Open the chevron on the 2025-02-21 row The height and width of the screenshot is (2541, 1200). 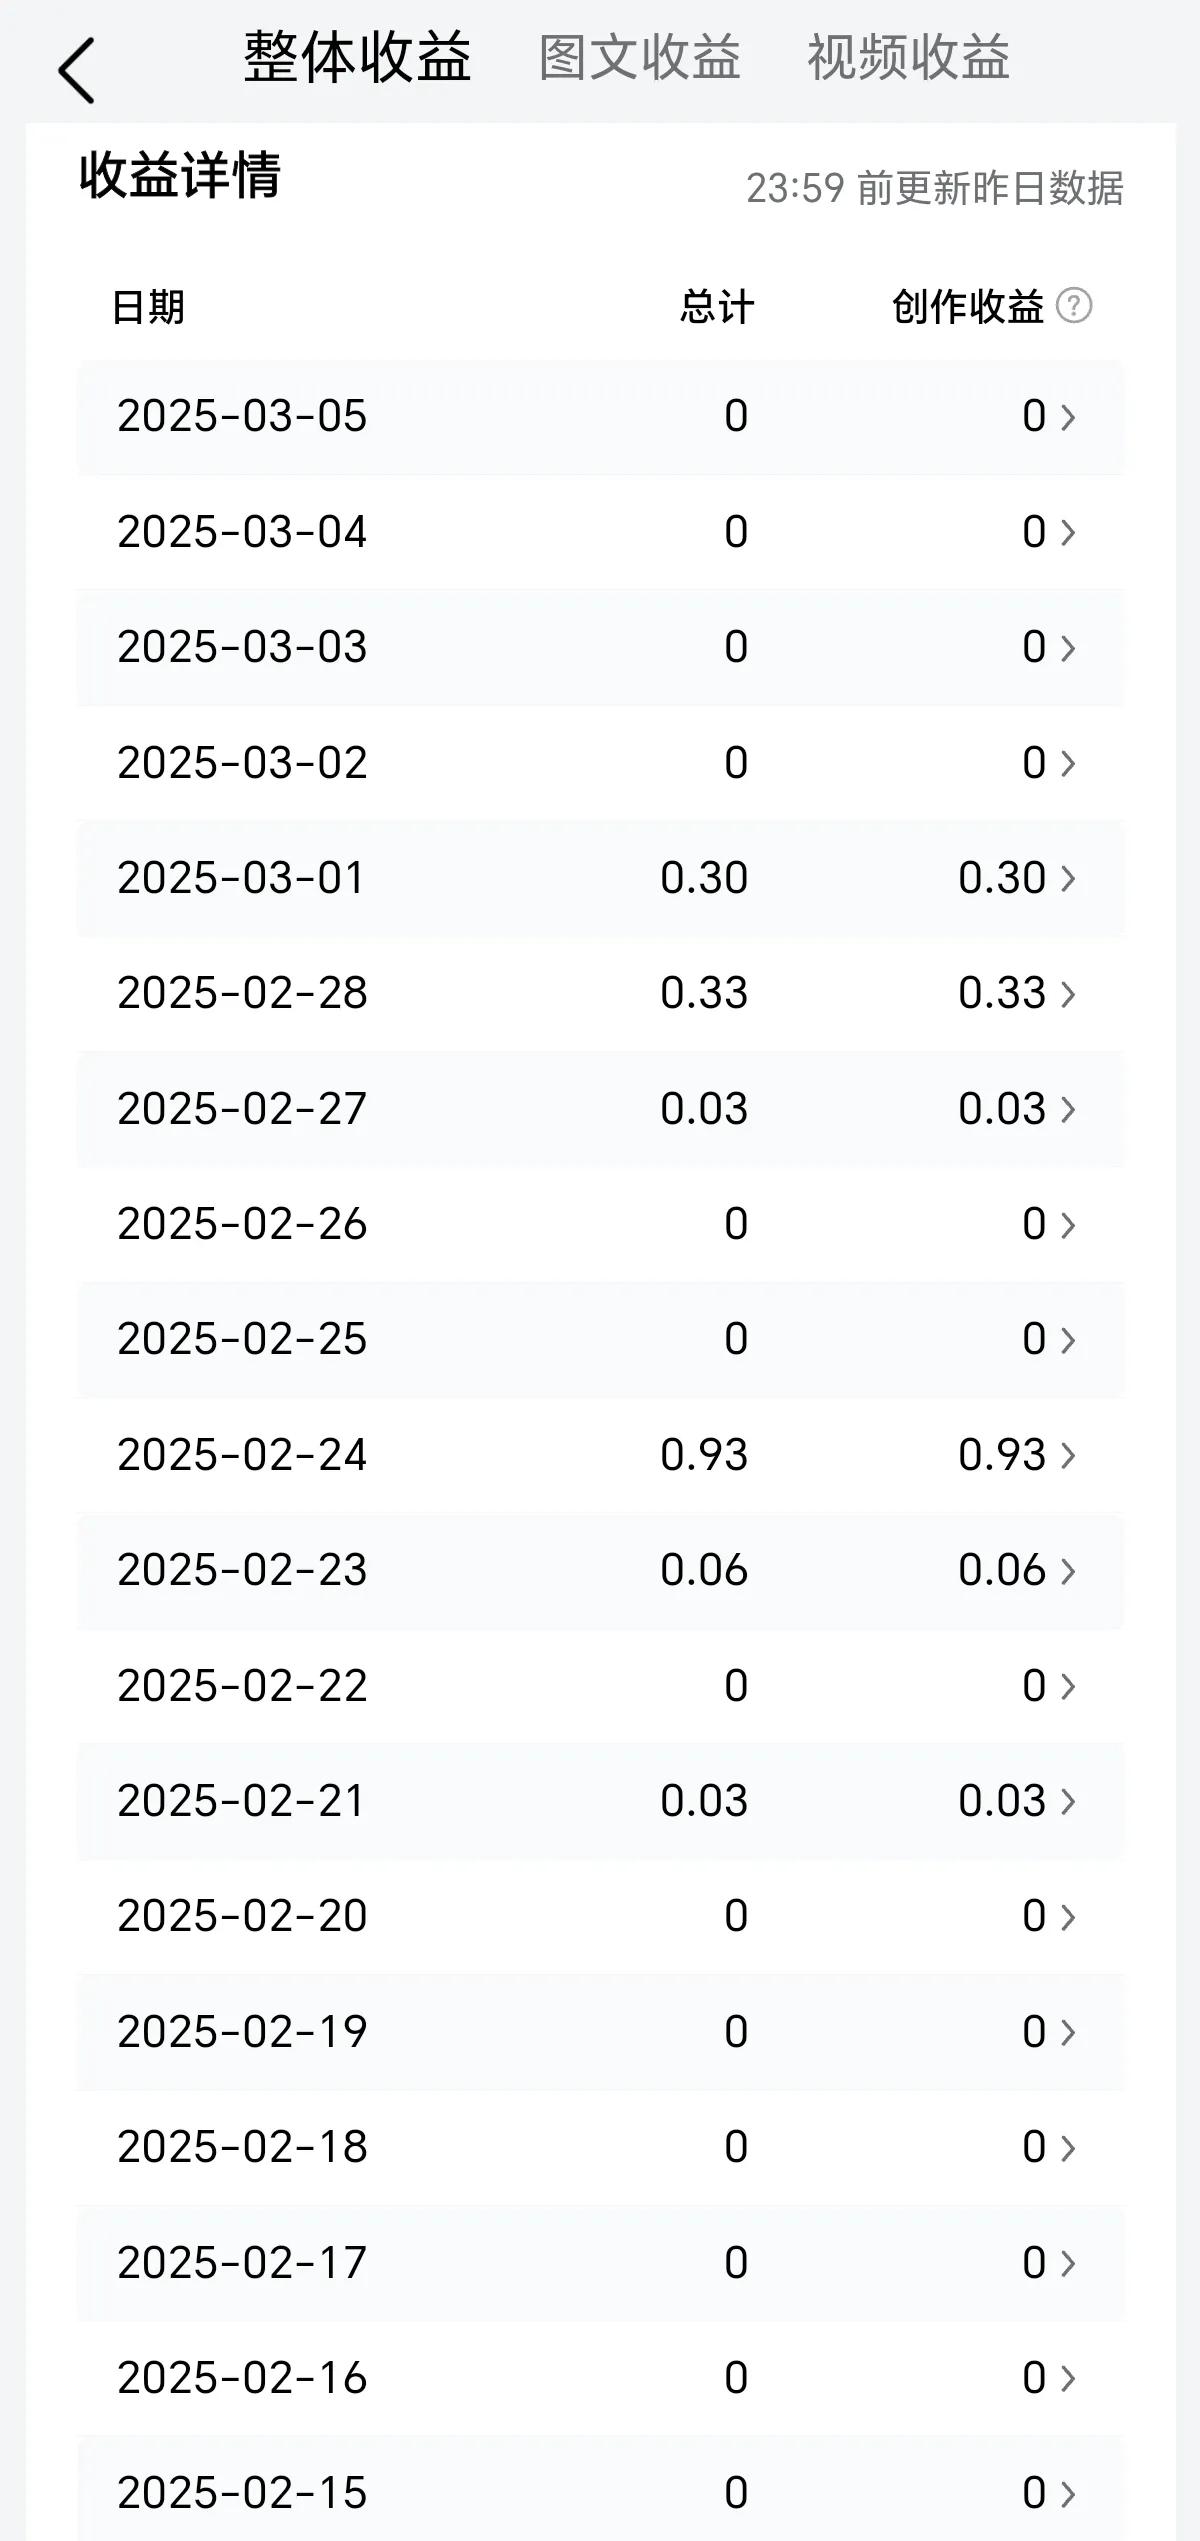click(1068, 1802)
